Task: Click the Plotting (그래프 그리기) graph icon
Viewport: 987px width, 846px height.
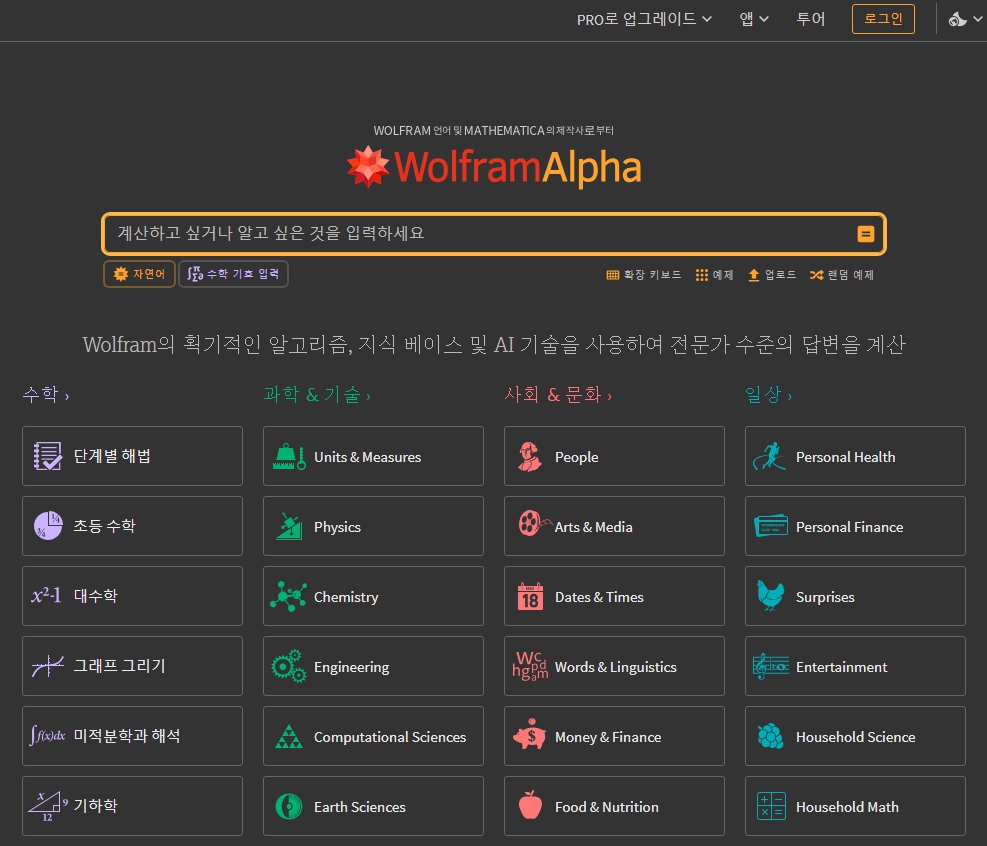Action: click(48, 666)
